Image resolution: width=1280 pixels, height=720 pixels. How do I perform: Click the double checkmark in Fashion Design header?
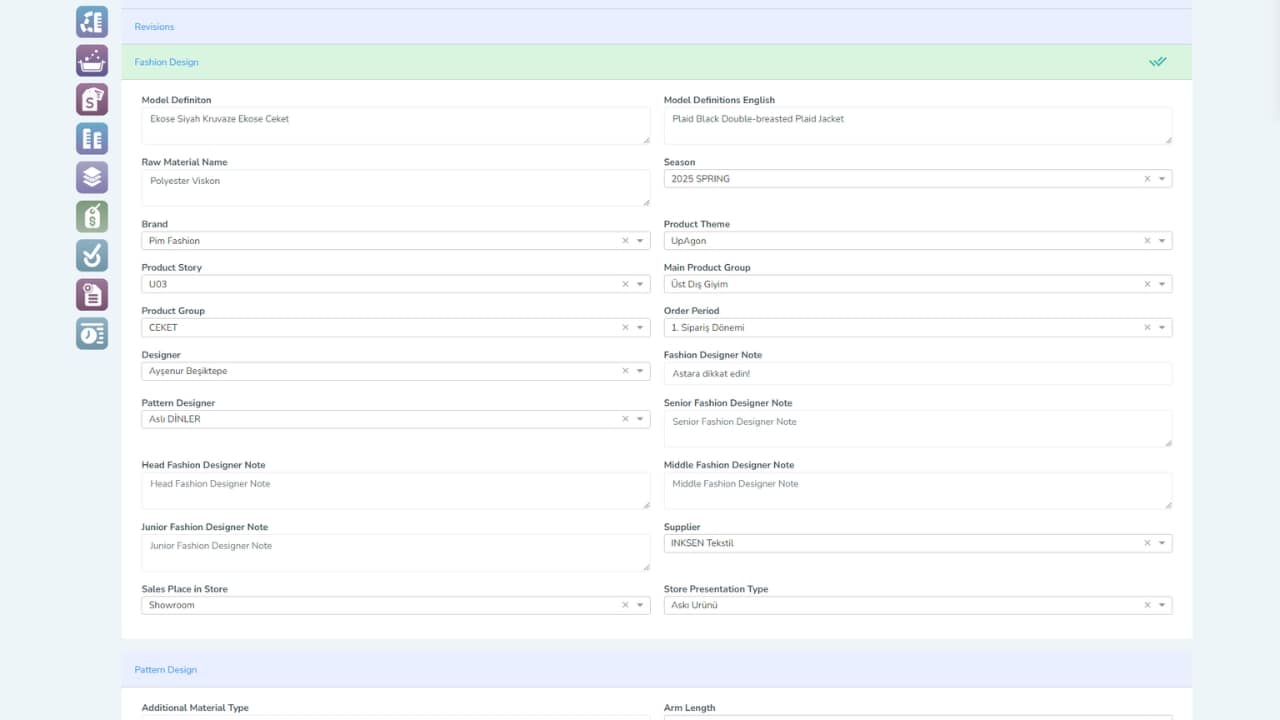click(x=1157, y=62)
